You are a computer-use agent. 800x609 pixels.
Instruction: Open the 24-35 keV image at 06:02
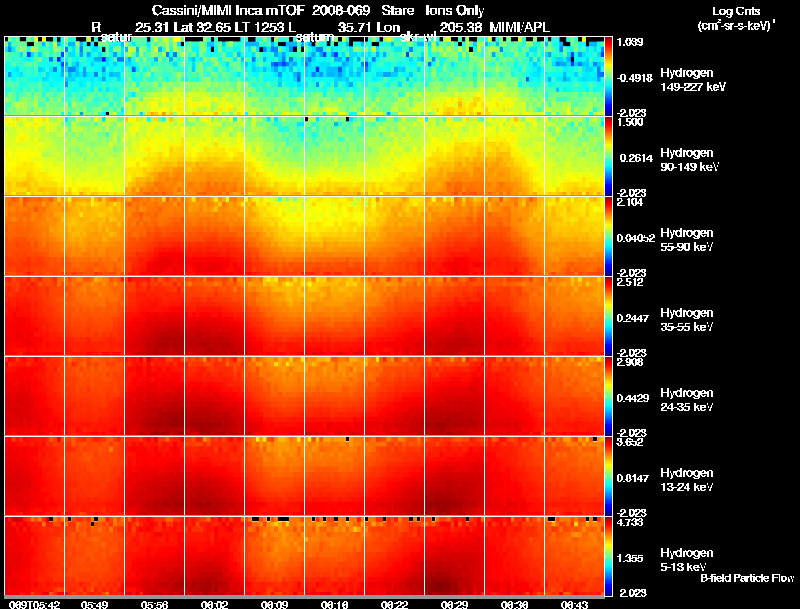coord(214,396)
